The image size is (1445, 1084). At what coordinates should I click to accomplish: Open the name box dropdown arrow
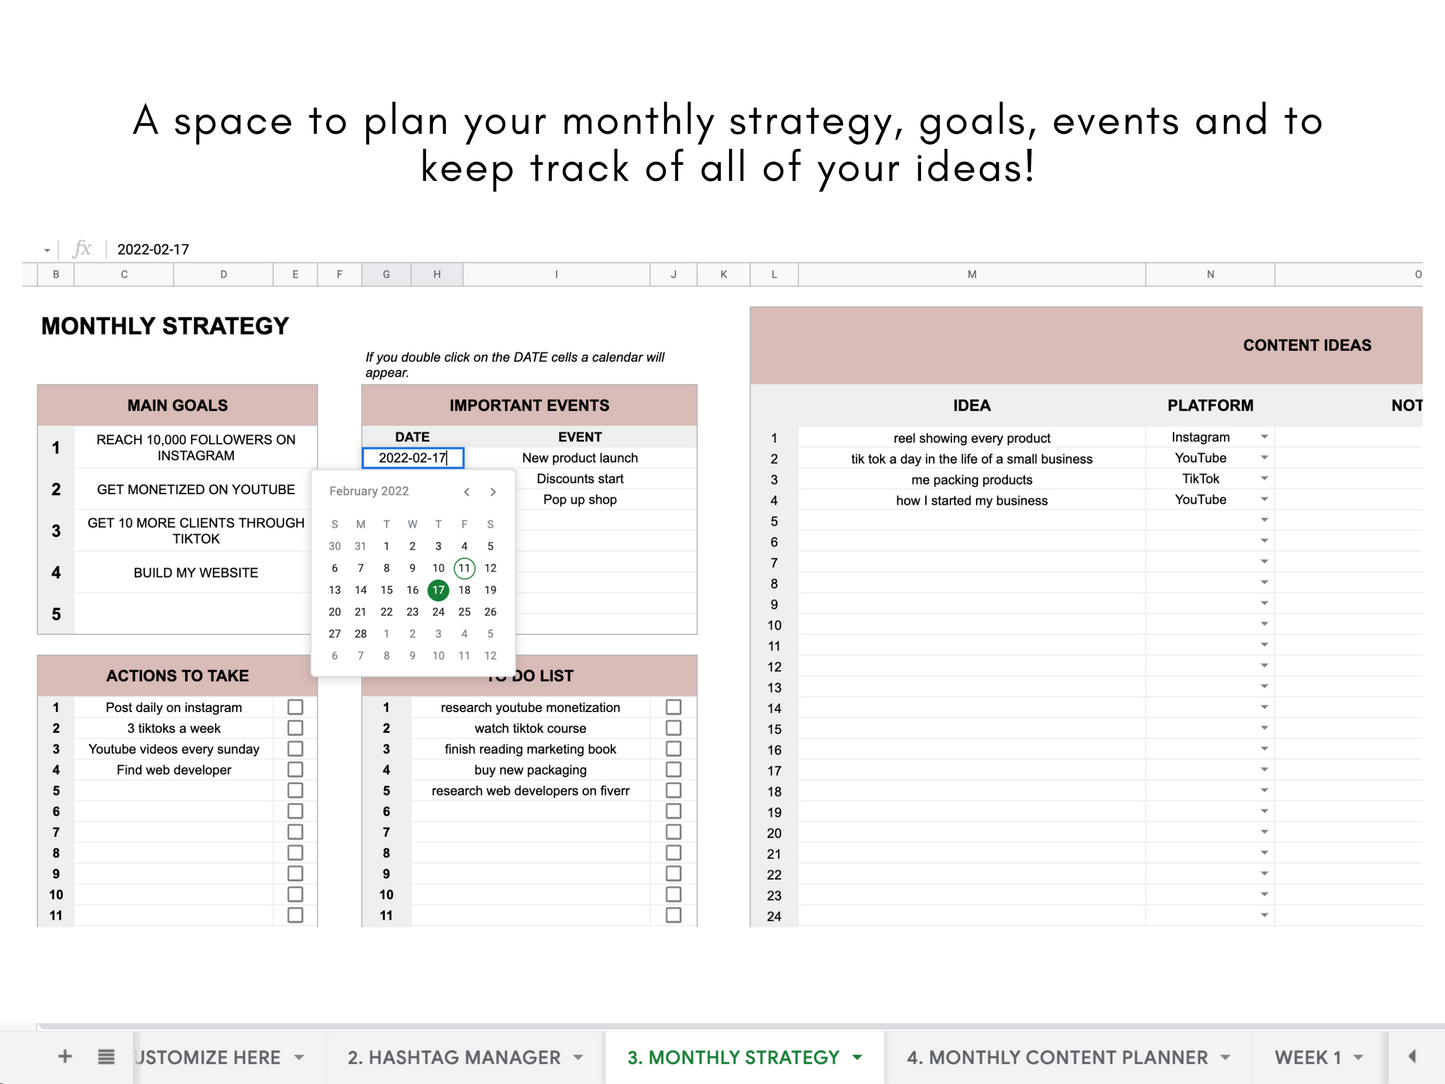click(45, 248)
